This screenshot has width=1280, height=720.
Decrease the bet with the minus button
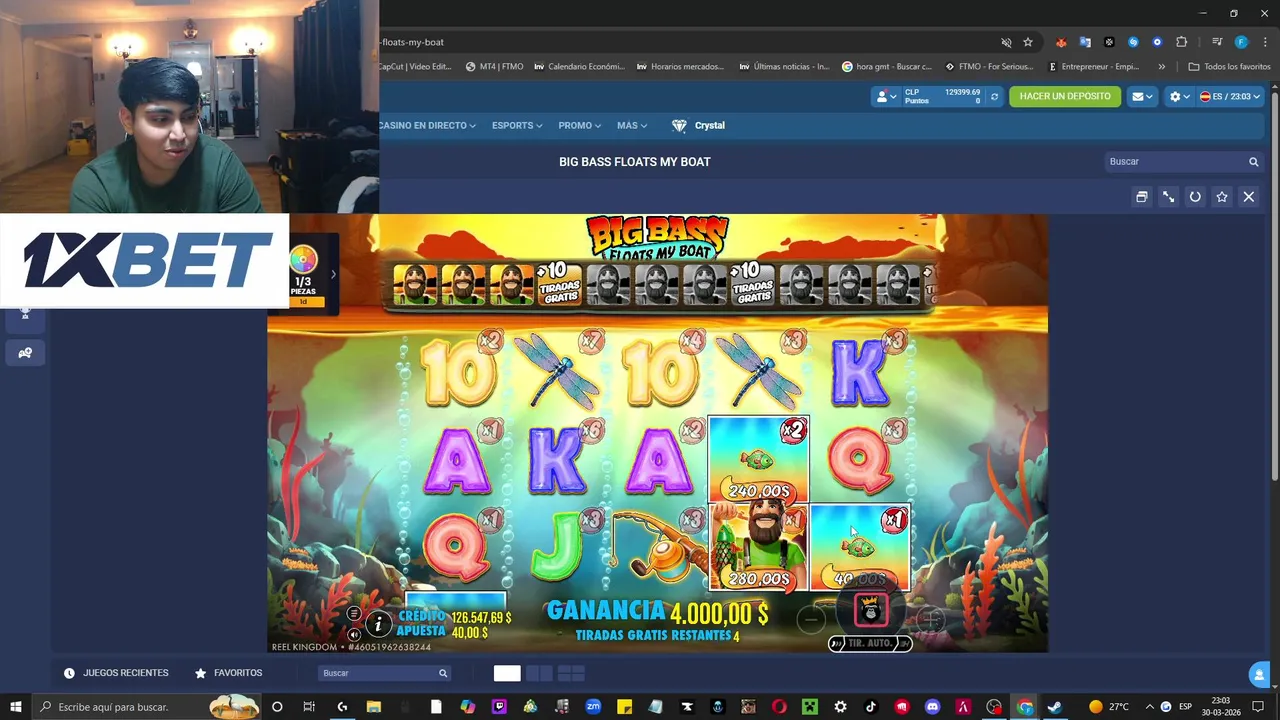pyautogui.click(x=813, y=620)
